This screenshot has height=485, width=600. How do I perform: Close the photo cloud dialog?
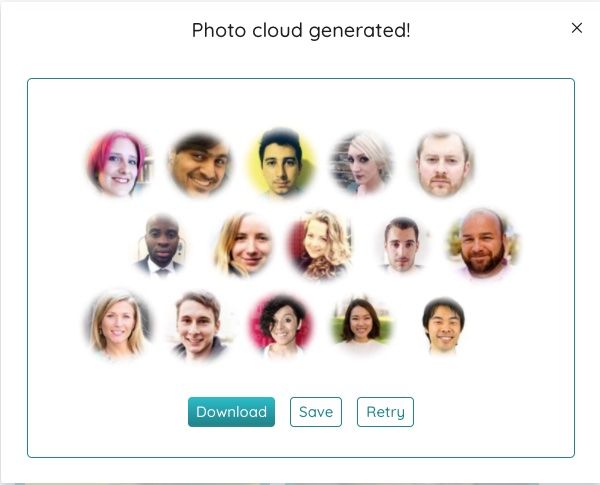[577, 28]
